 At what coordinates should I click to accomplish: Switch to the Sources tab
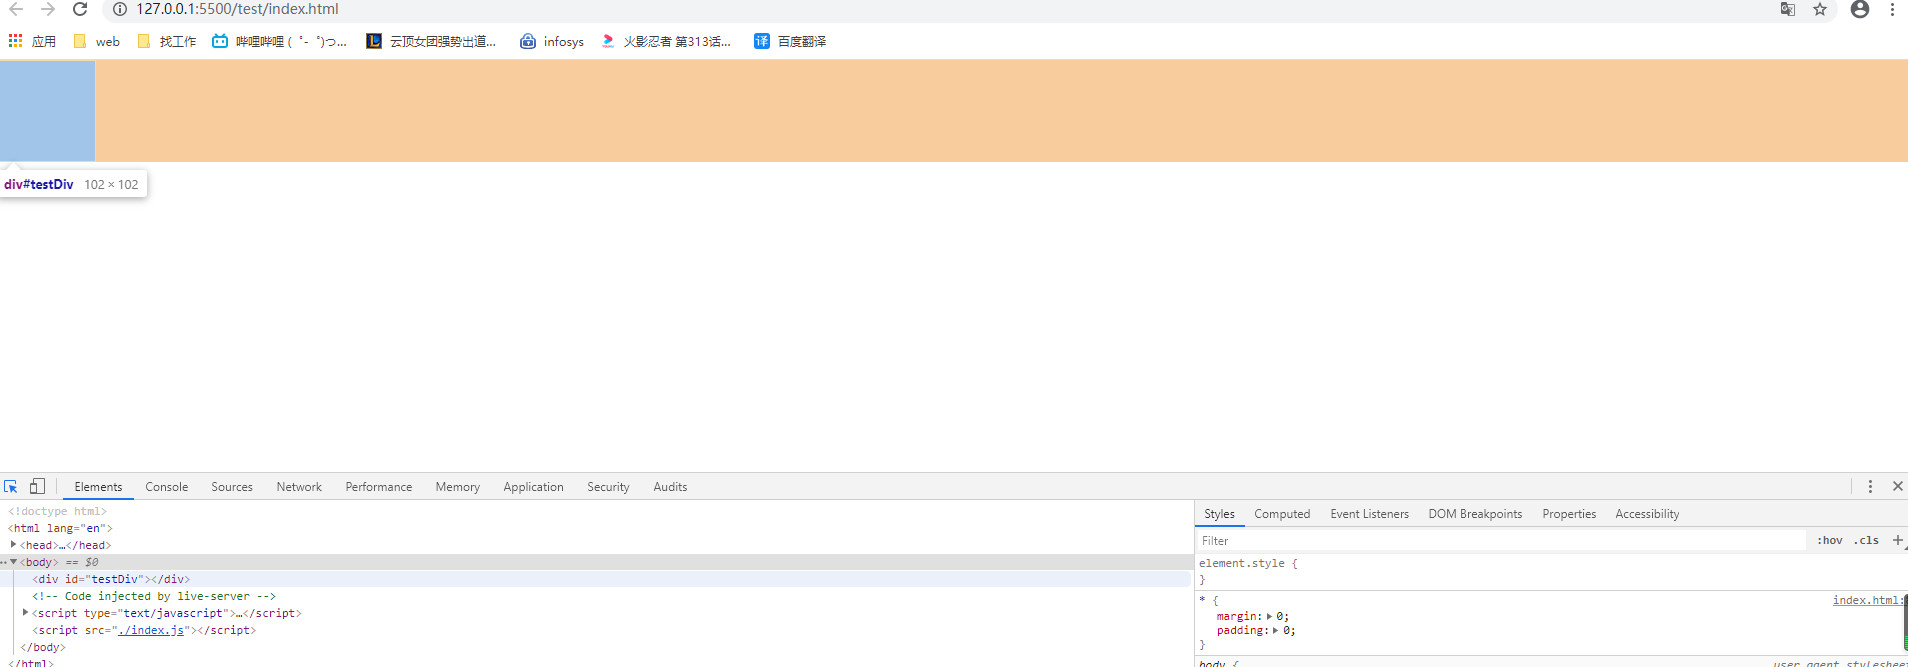pyautogui.click(x=232, y=487)
